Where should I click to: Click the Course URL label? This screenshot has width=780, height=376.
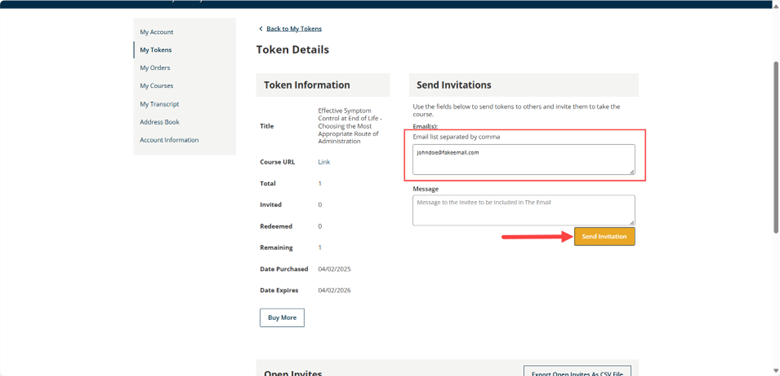click(x=277, y=162)
